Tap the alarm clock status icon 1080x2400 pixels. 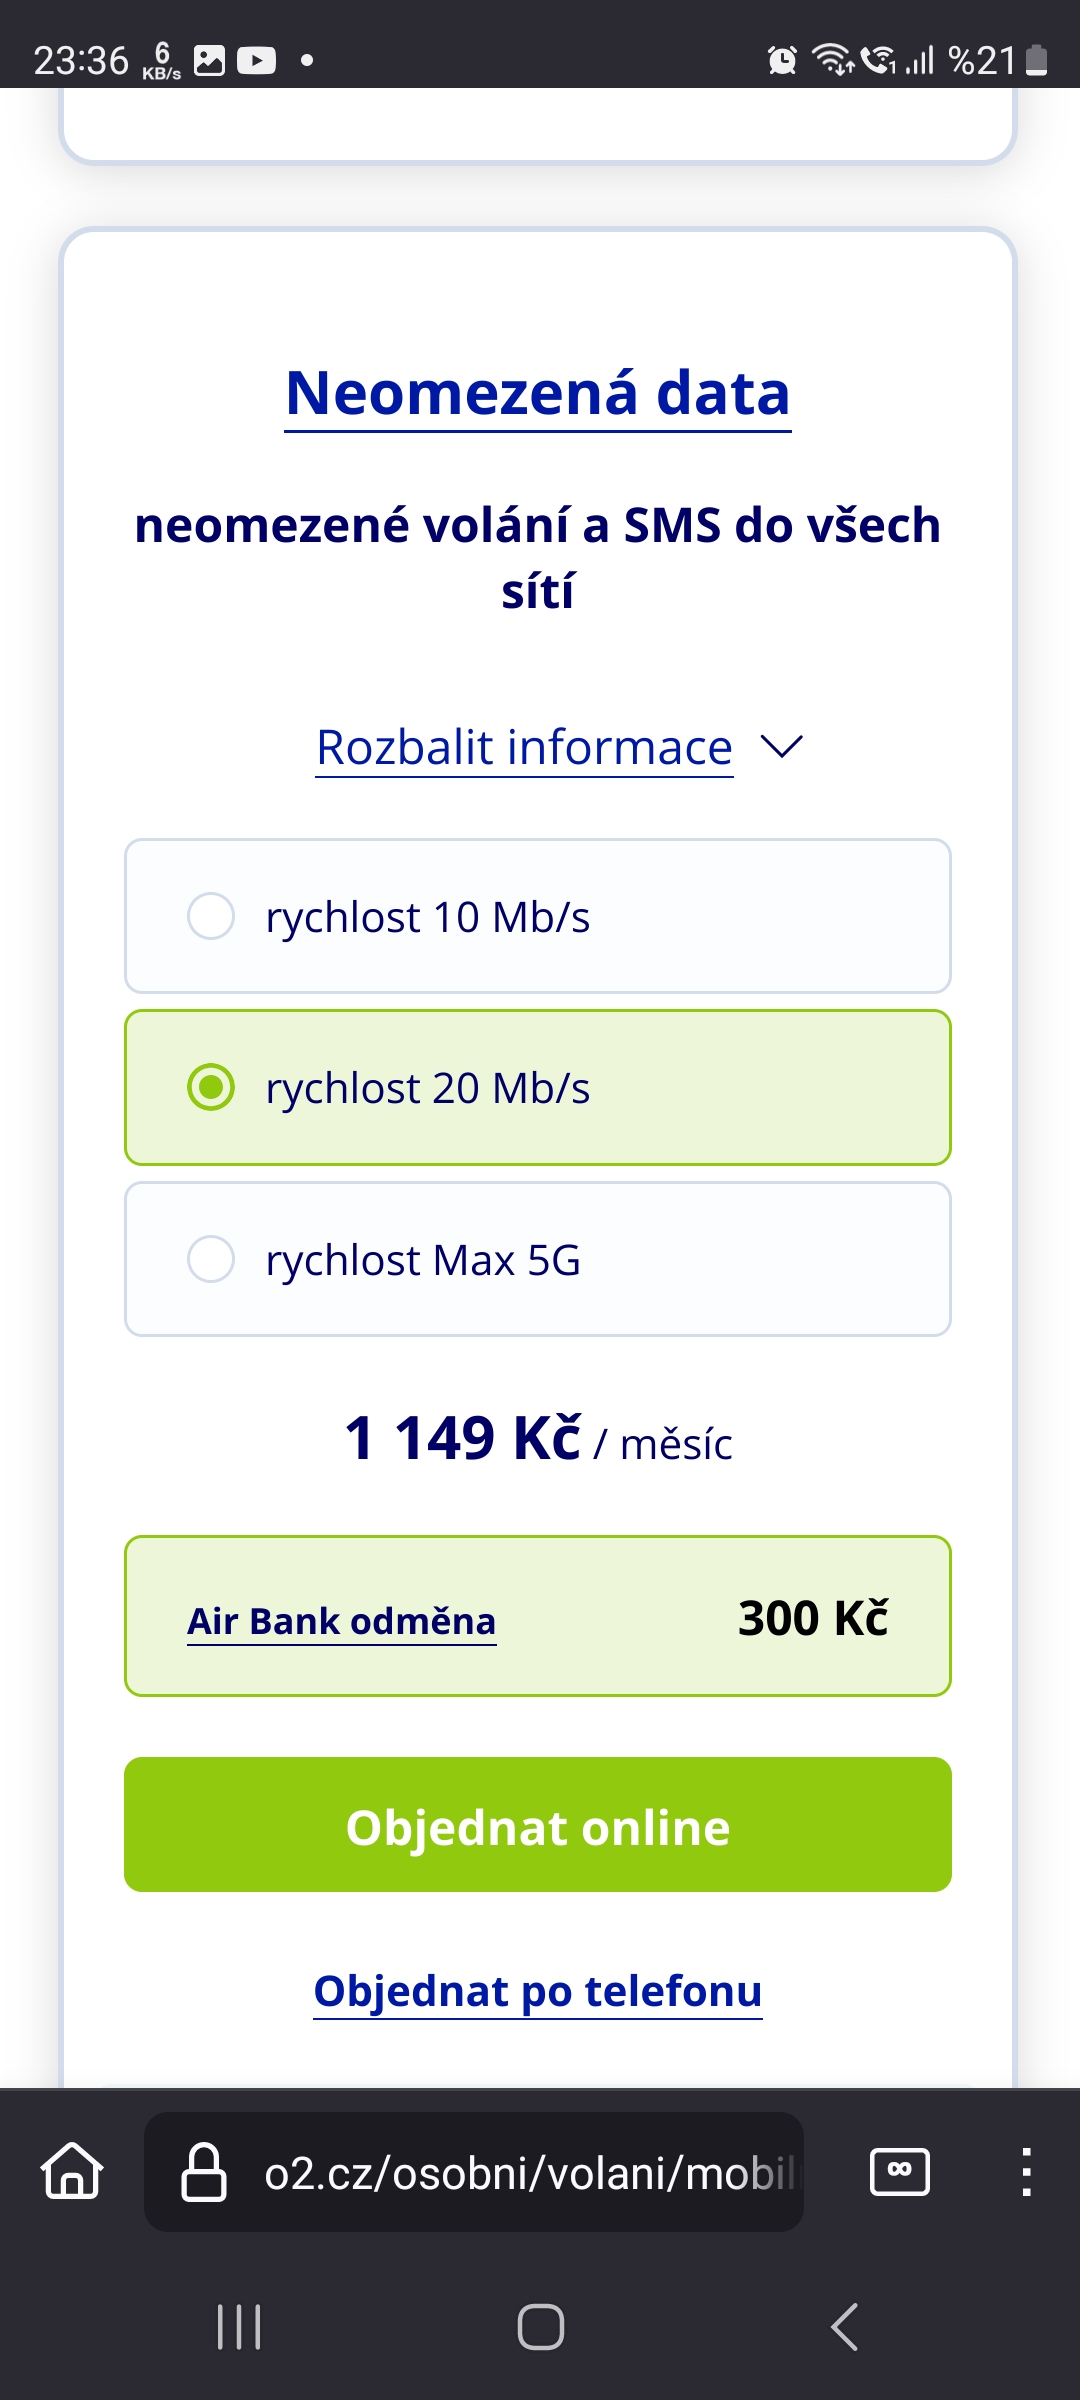(782, 61)
